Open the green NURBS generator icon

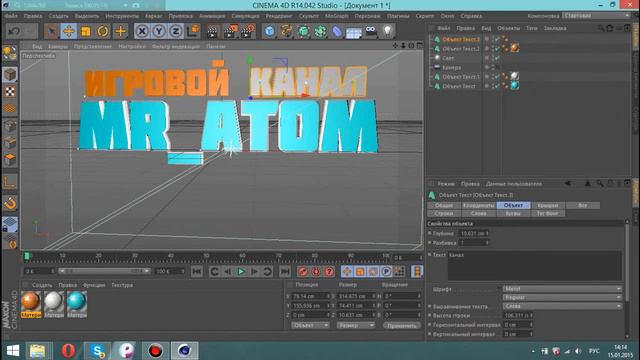click(x=303, y=31)
